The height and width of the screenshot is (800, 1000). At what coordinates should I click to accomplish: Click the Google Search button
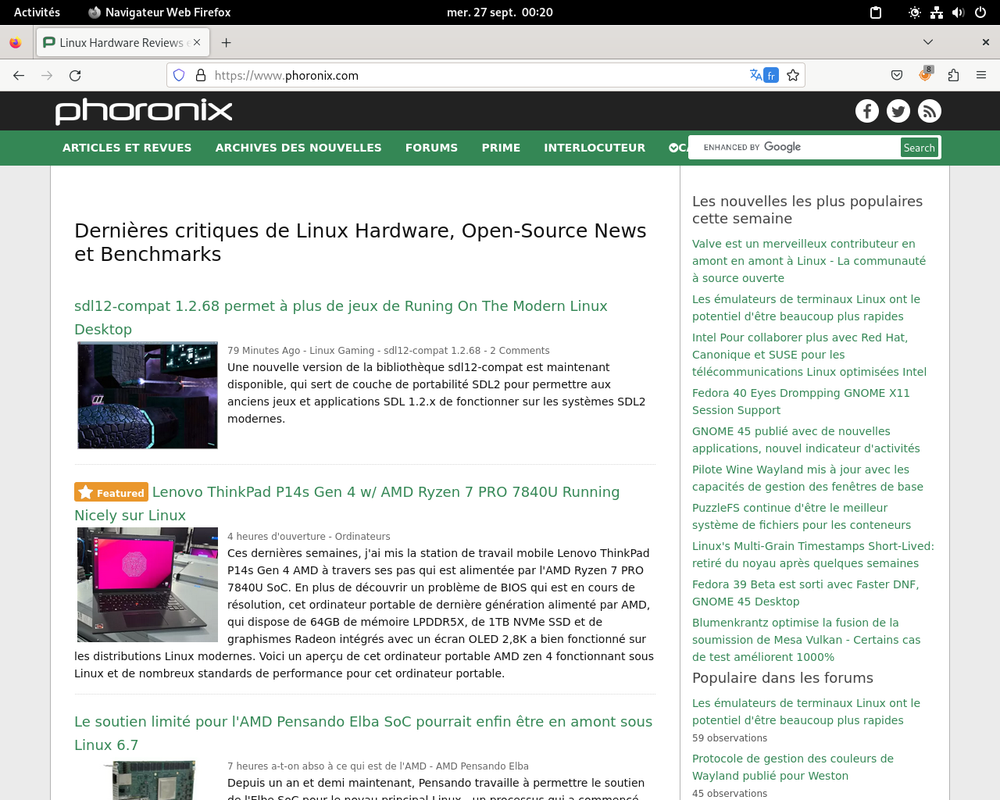918,147
